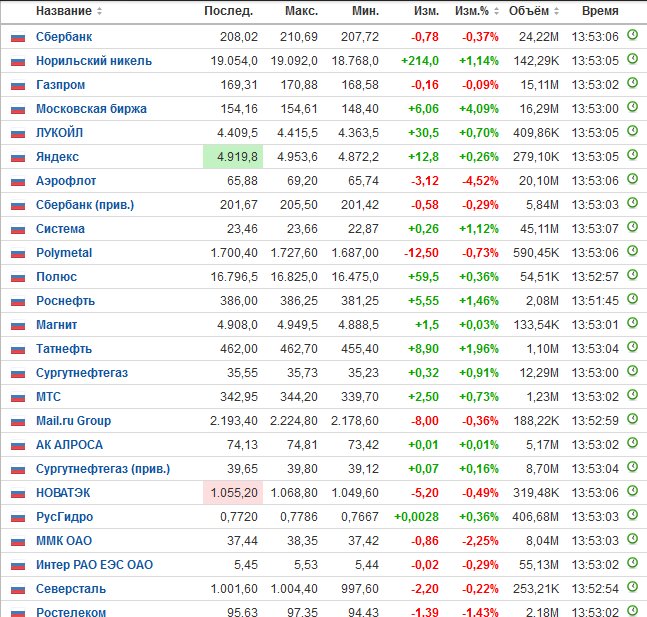Screen dimensions: 647x617
Task: Open the Яндекс stock link
Action: (57, 156)
